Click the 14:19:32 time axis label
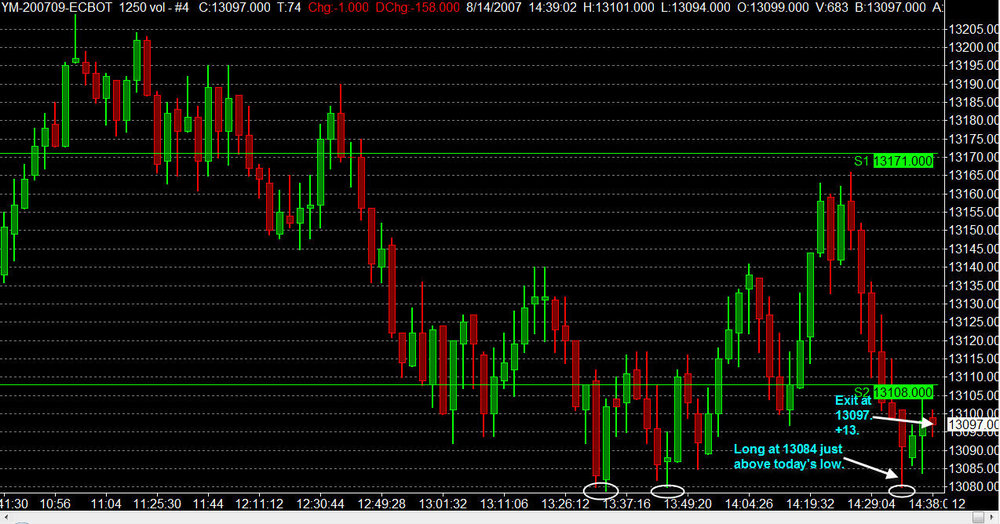This screenshot has width=1000, height=524. click(810, 504)
